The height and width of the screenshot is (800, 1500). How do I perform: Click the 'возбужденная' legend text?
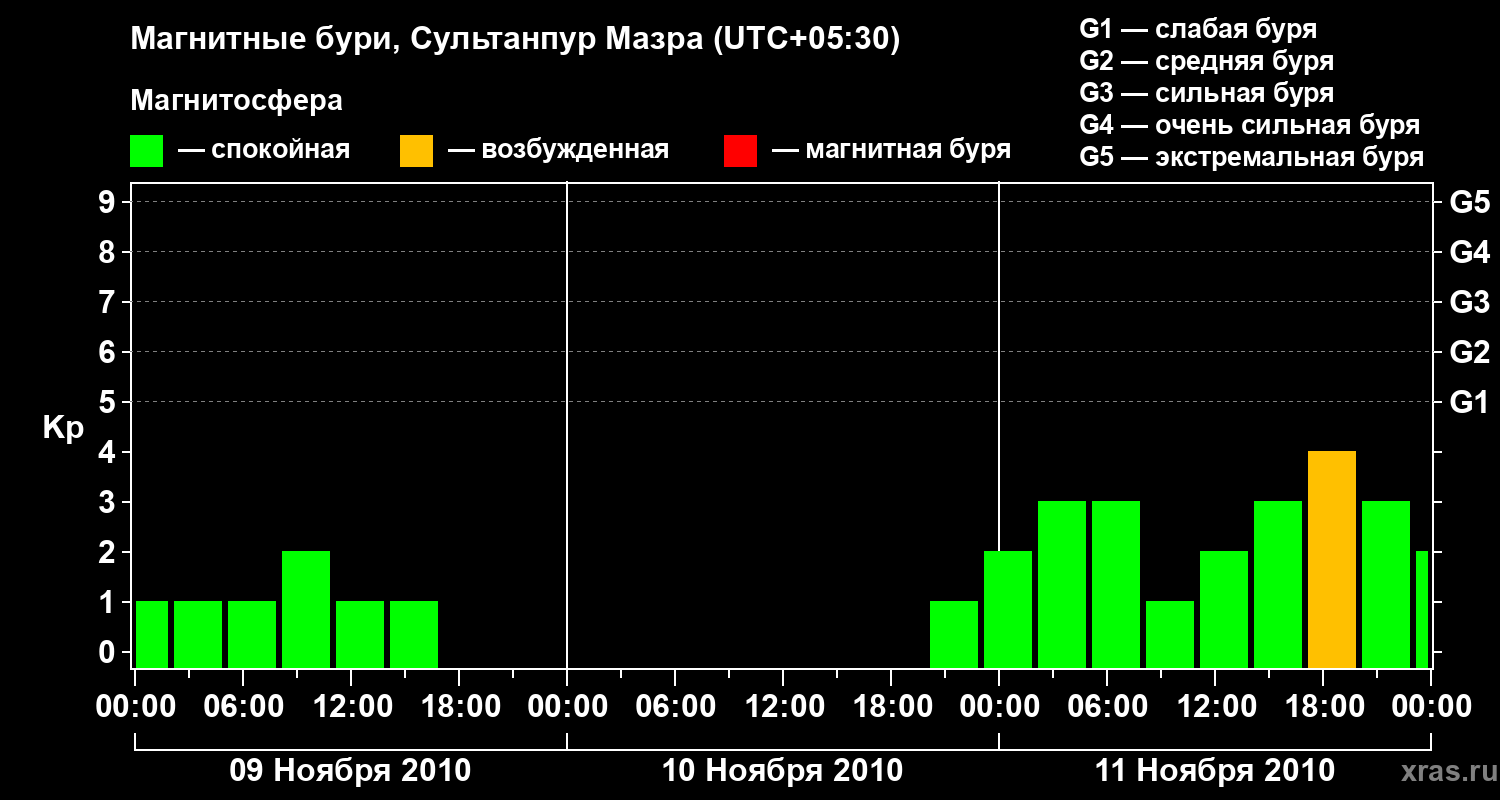pyautogui.click(x=575, y=150)
